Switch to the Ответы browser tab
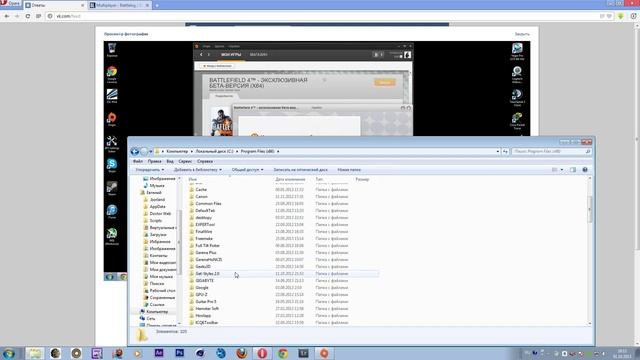640x360 pixels. point(54,5)
